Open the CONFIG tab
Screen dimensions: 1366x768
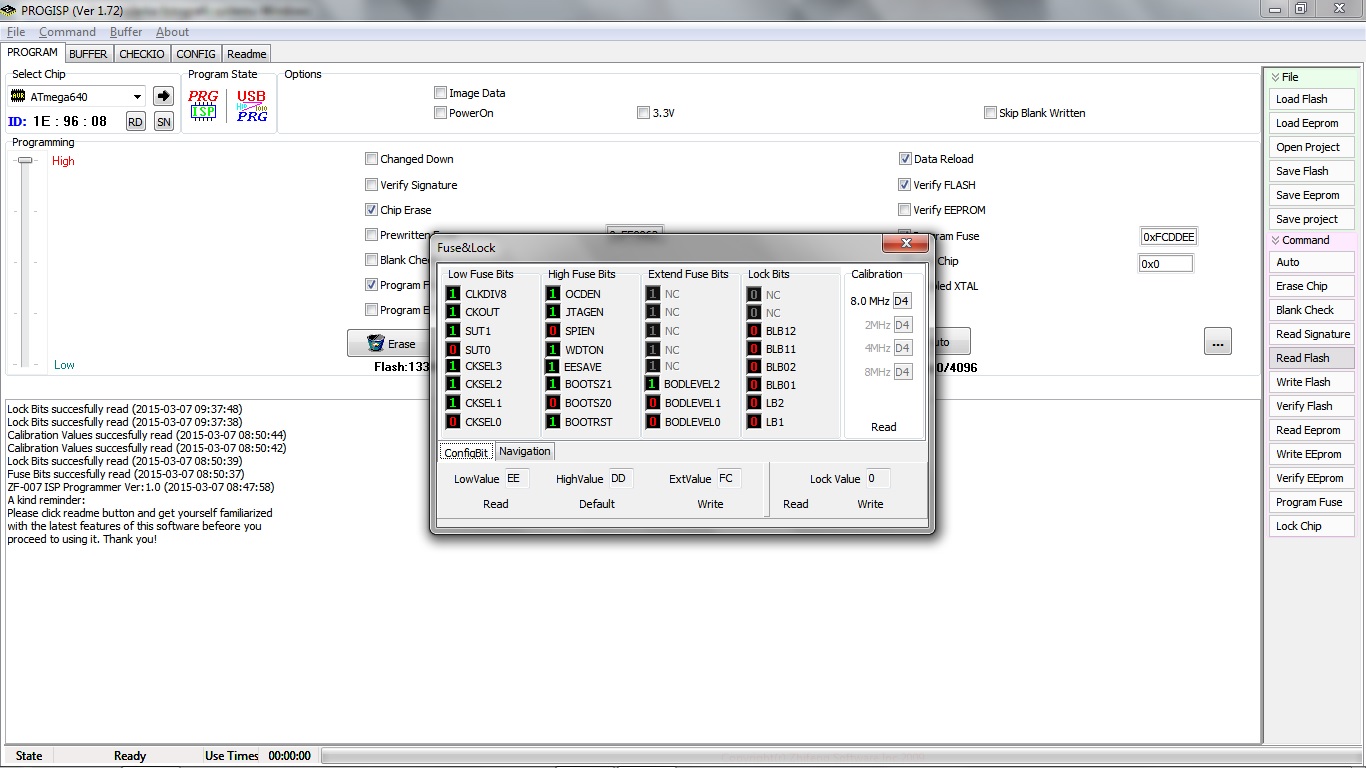pyautogui.click(x=196, y=54)
